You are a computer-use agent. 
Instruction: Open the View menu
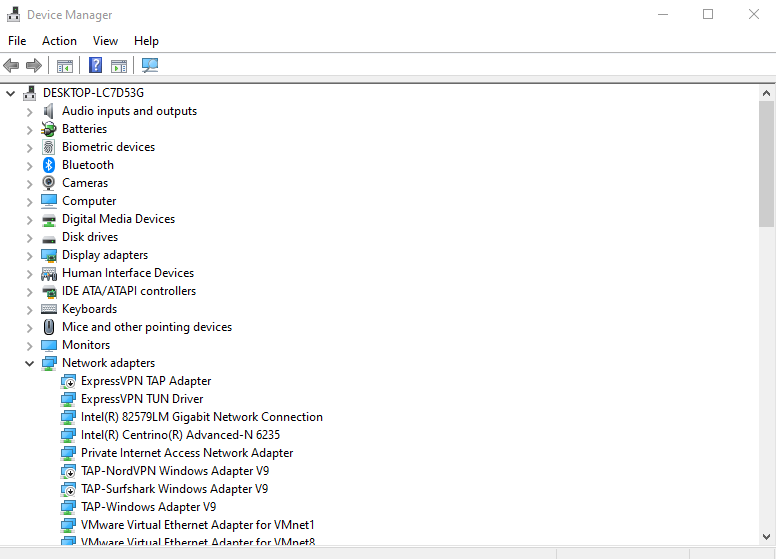tap(105, 41)
